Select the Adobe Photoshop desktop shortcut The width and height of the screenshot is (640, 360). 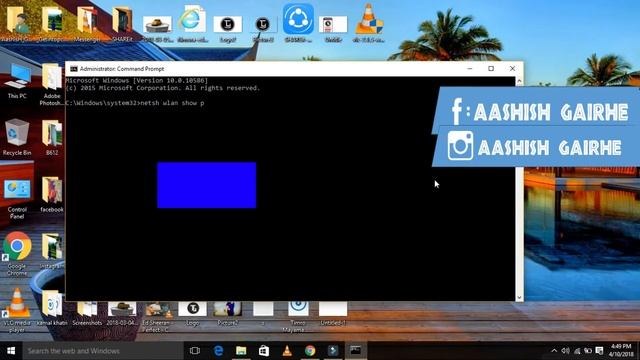(x=52, y=84)
